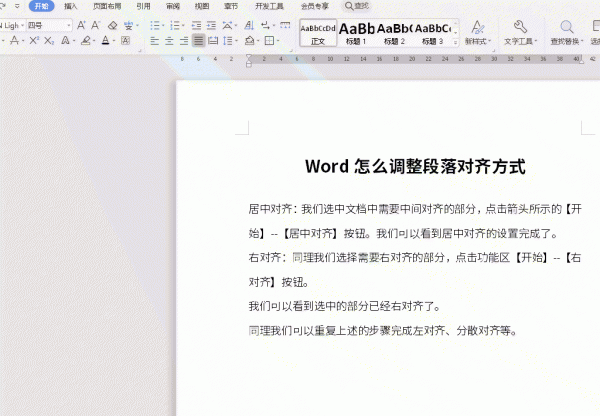Click the ruler's right indent marker

(581, 61)
